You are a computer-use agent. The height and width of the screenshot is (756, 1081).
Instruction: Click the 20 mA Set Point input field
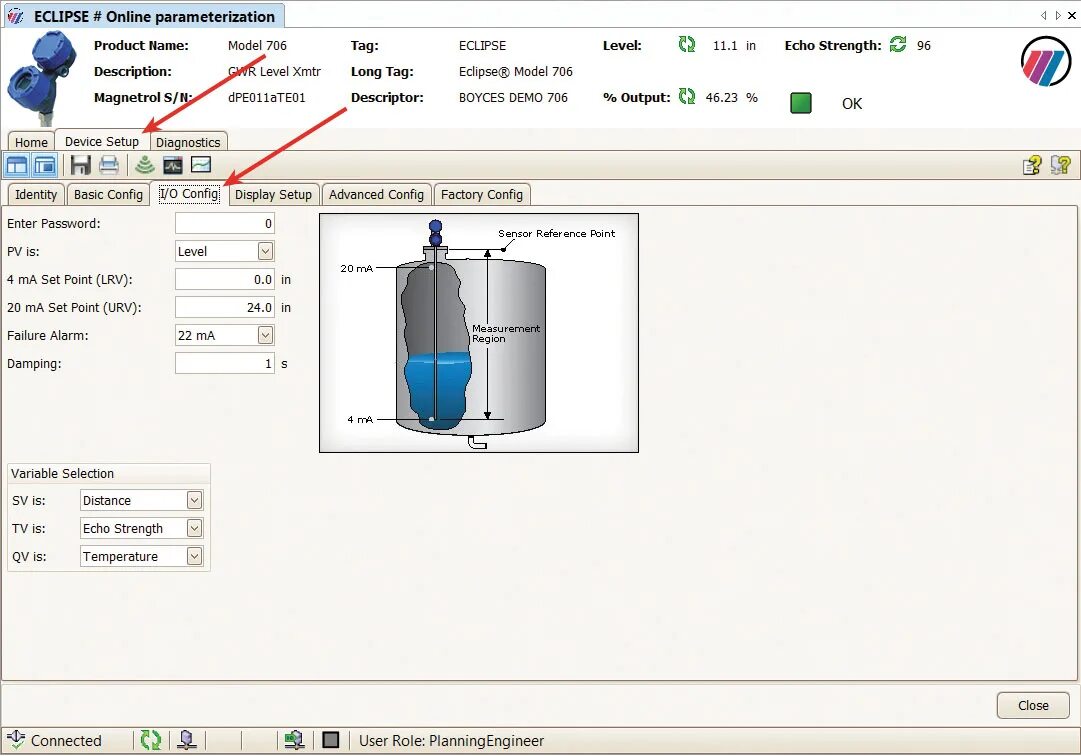[225, 307]
